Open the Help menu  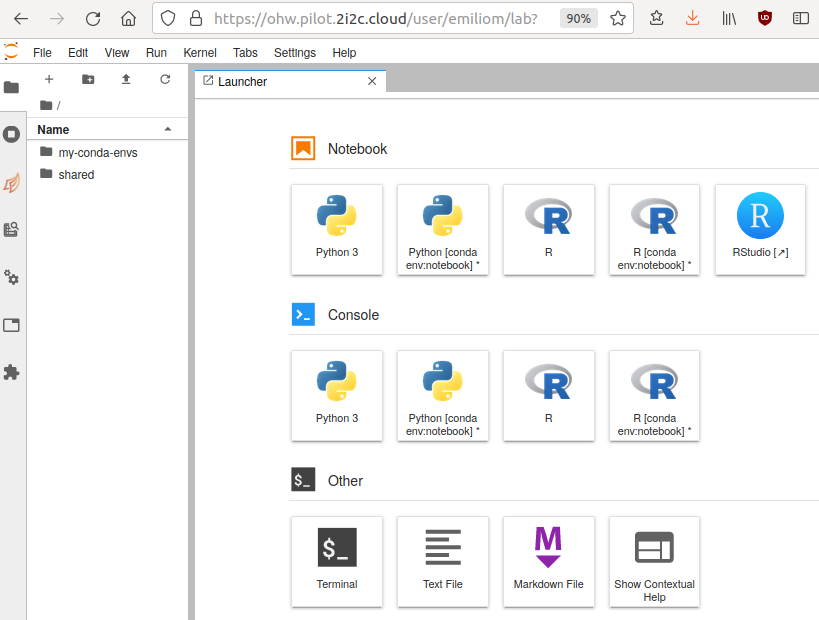click(344, 53)
